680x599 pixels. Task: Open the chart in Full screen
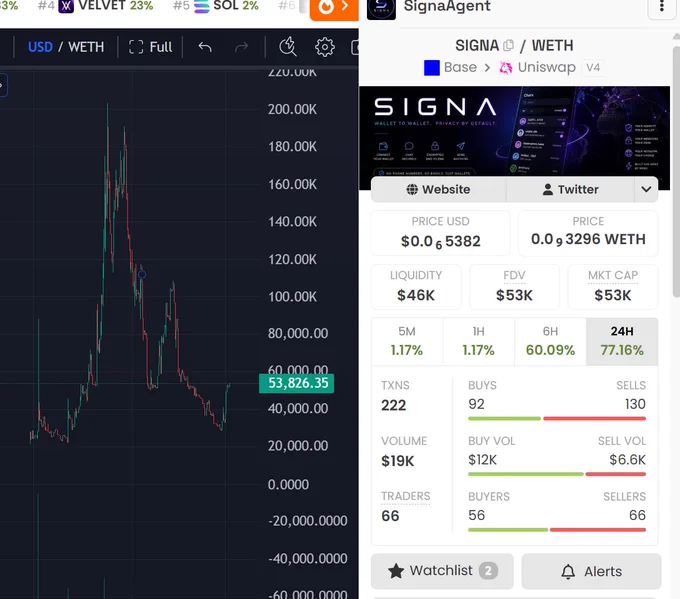coord(150,47)
